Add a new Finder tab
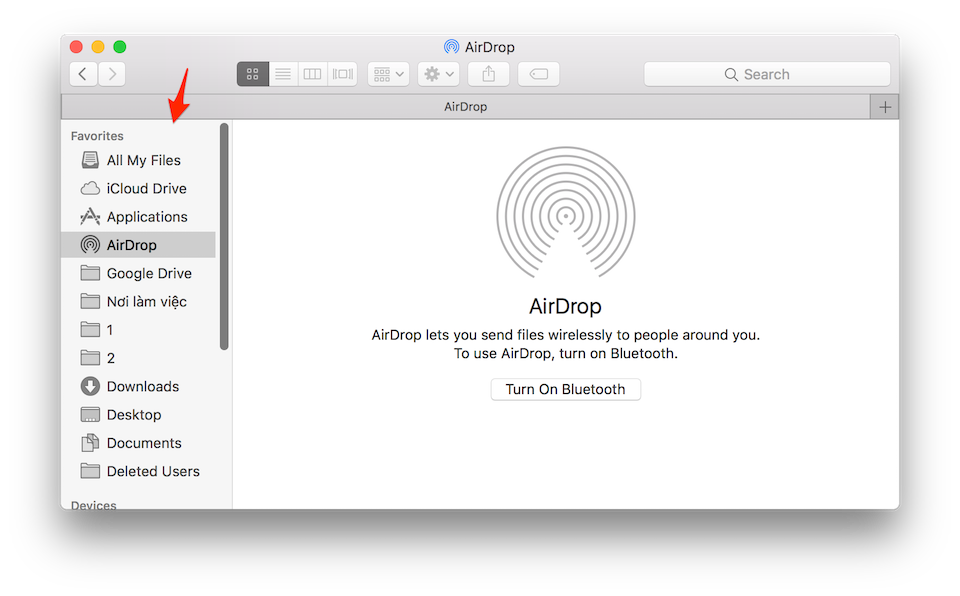Viewport: 960px width, 596px height. (885, 107)
